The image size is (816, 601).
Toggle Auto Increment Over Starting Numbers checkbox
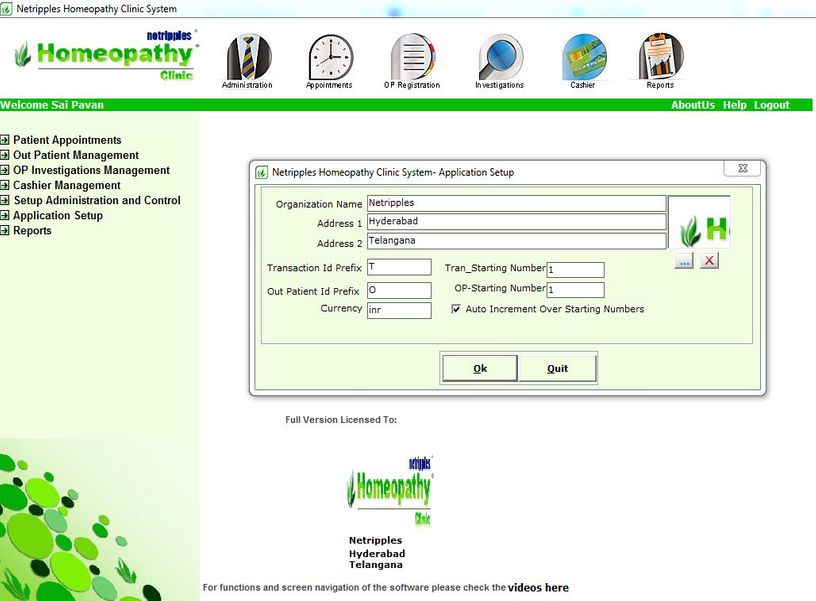point(456,309)
